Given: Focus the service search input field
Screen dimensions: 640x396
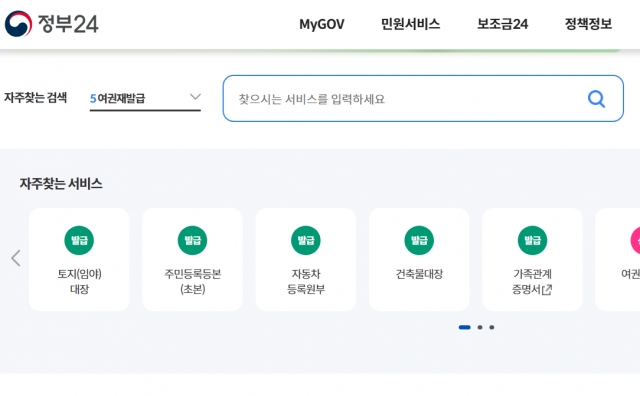Looking at the screenshot, I should 423,98.
